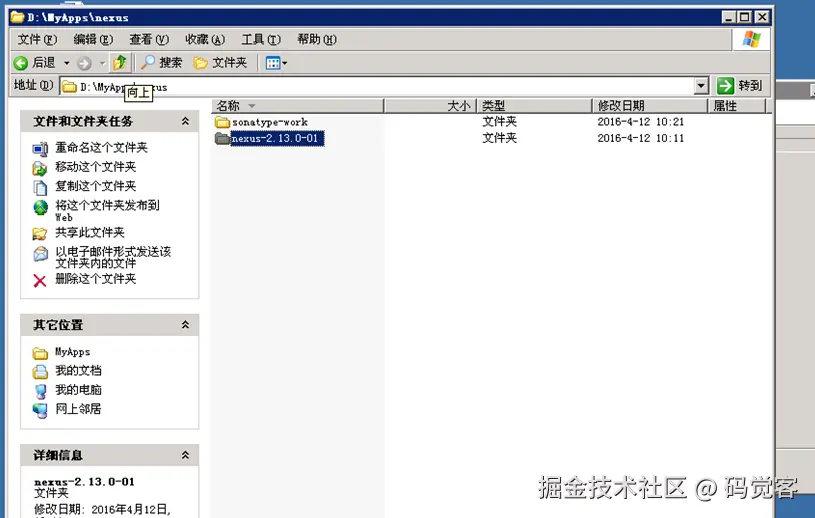The width and height of the screenshot is (815, 518).
Task: Maximize the explorer window
Action: click(745, 17)
